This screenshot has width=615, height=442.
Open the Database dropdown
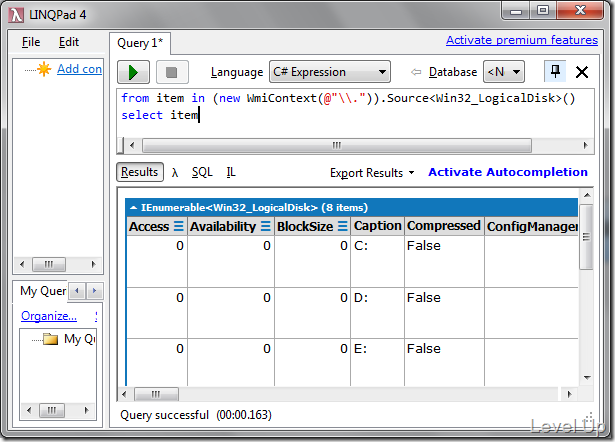point(504,72)
